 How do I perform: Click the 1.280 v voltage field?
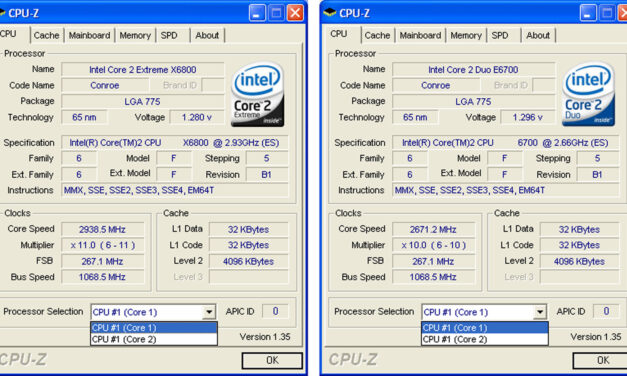197,117
